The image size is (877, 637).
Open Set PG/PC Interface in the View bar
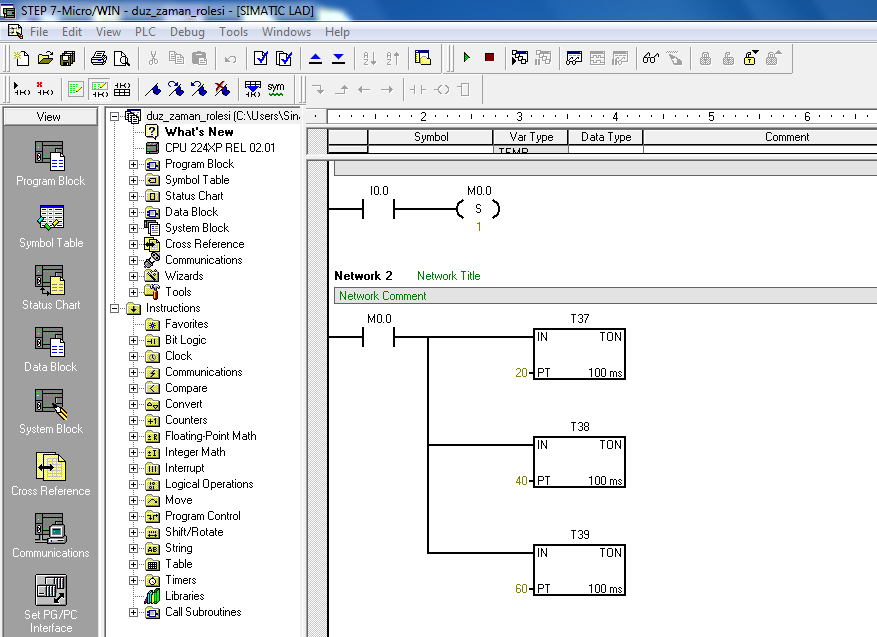coord(50,604)
